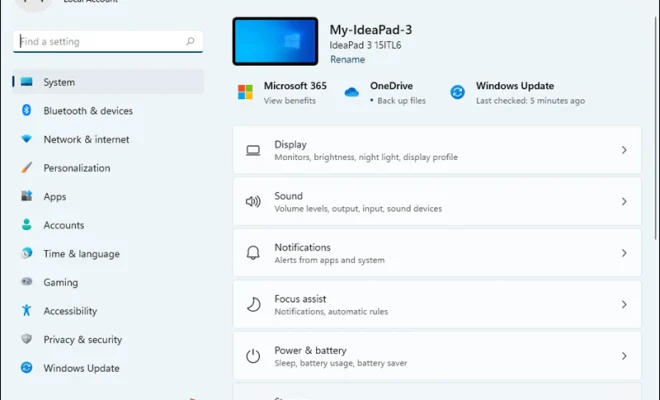Open Sound settings title

pos(288,196)
